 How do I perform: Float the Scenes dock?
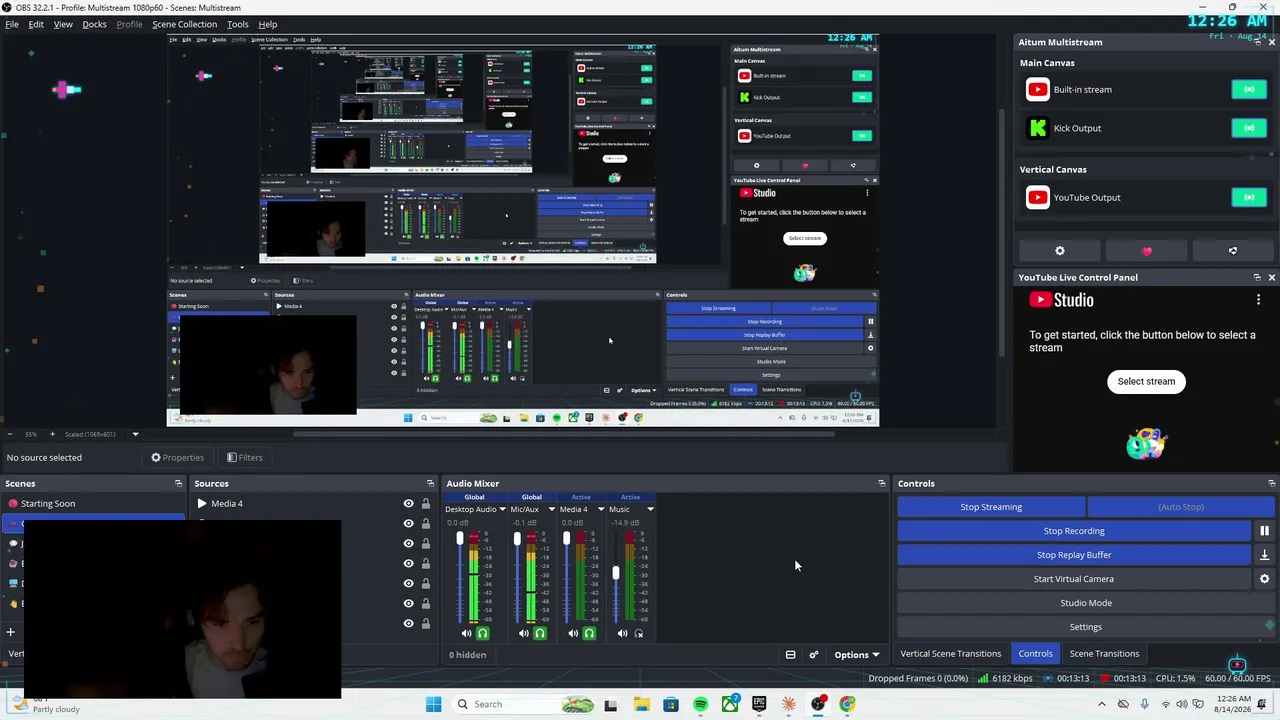pos(178,484)
